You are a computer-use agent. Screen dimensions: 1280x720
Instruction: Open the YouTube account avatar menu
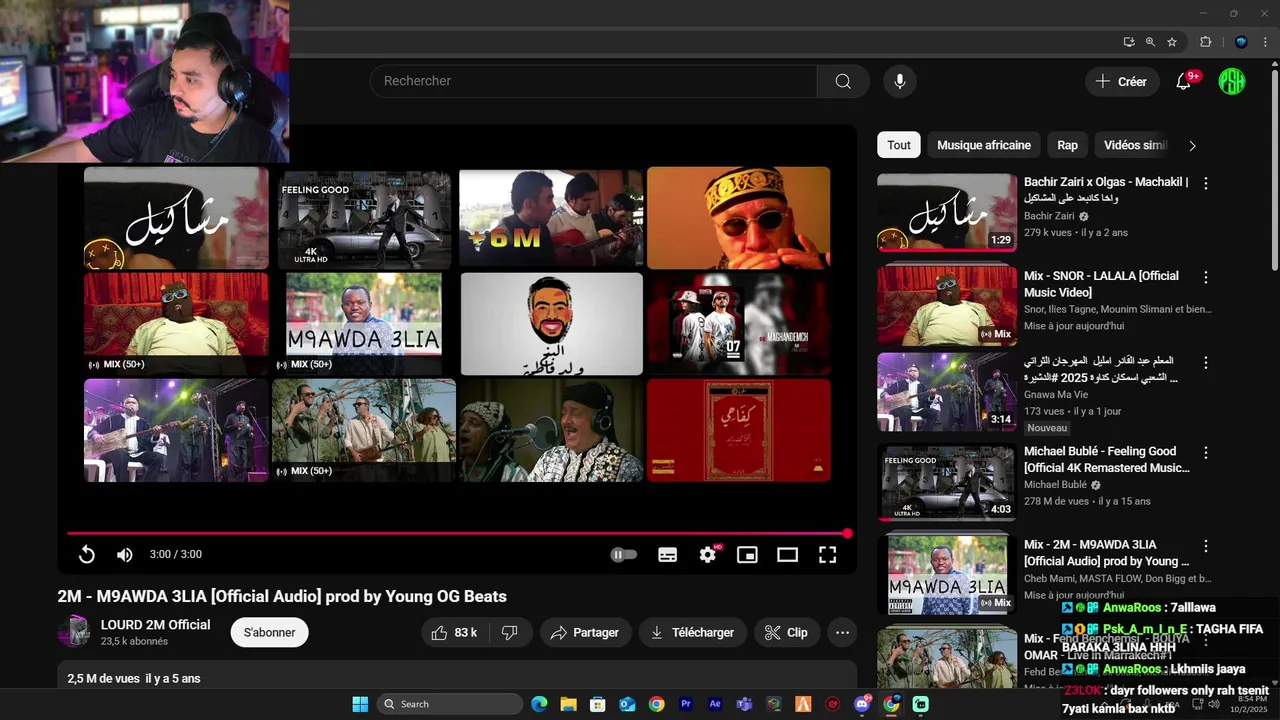(1232, 82)
